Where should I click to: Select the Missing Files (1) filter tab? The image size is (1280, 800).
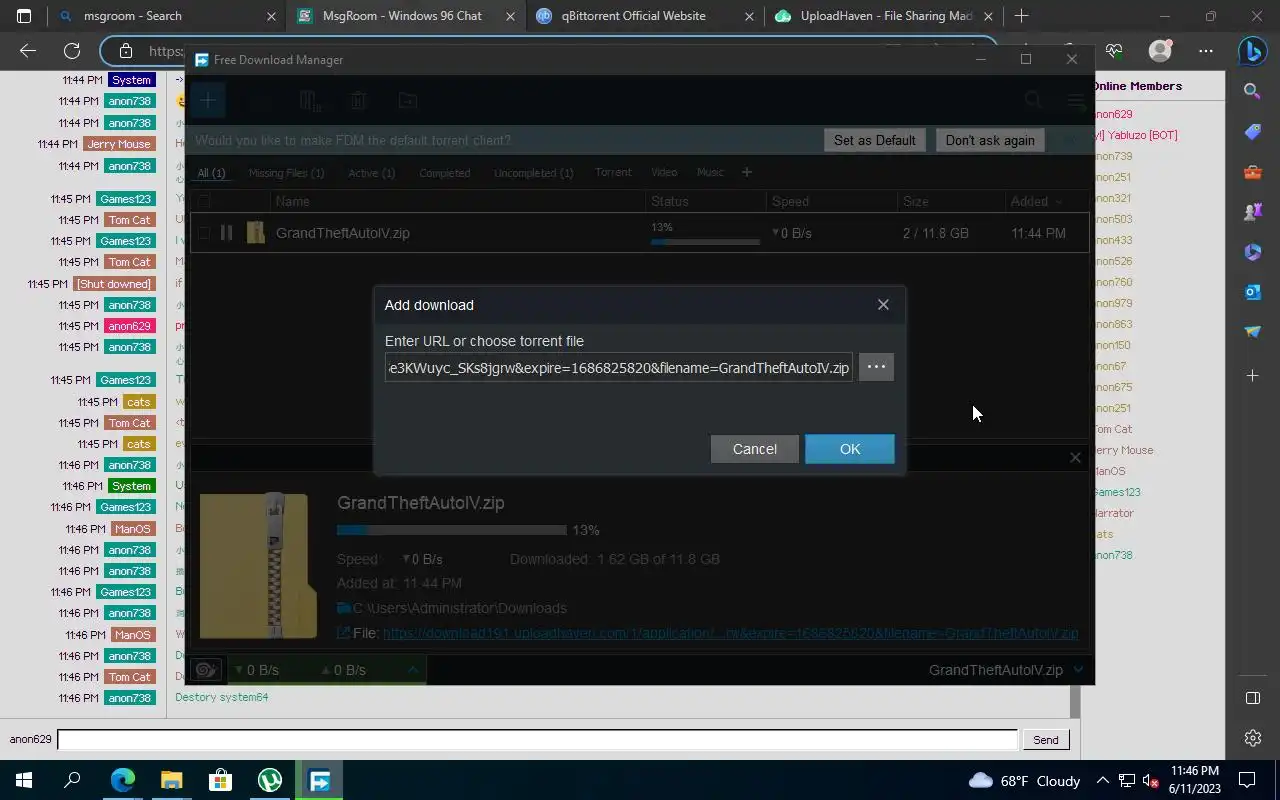(286, 173)
